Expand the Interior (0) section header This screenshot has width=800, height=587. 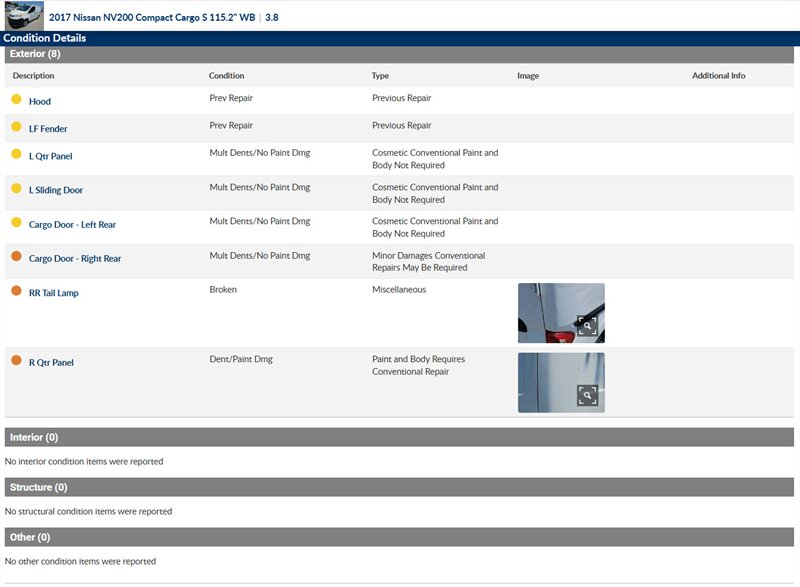[34, 437]
